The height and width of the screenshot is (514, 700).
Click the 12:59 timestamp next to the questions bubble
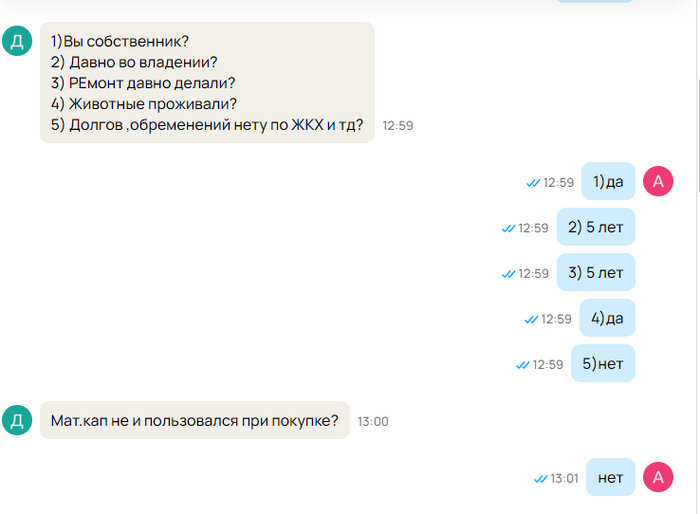coord(398,125)
